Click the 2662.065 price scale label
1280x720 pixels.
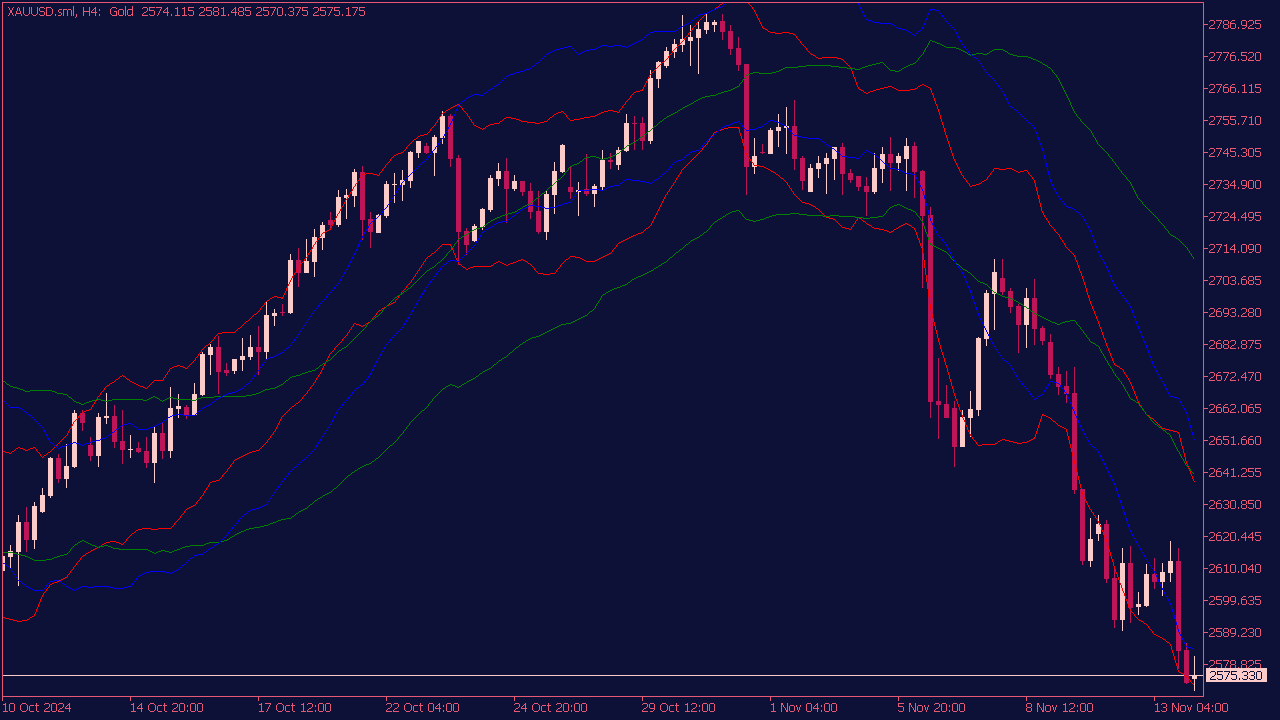click(1237, 408)
